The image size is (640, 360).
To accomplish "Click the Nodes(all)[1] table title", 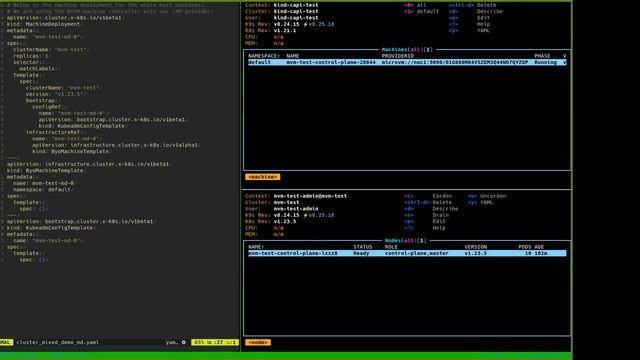I will [405, 240].
